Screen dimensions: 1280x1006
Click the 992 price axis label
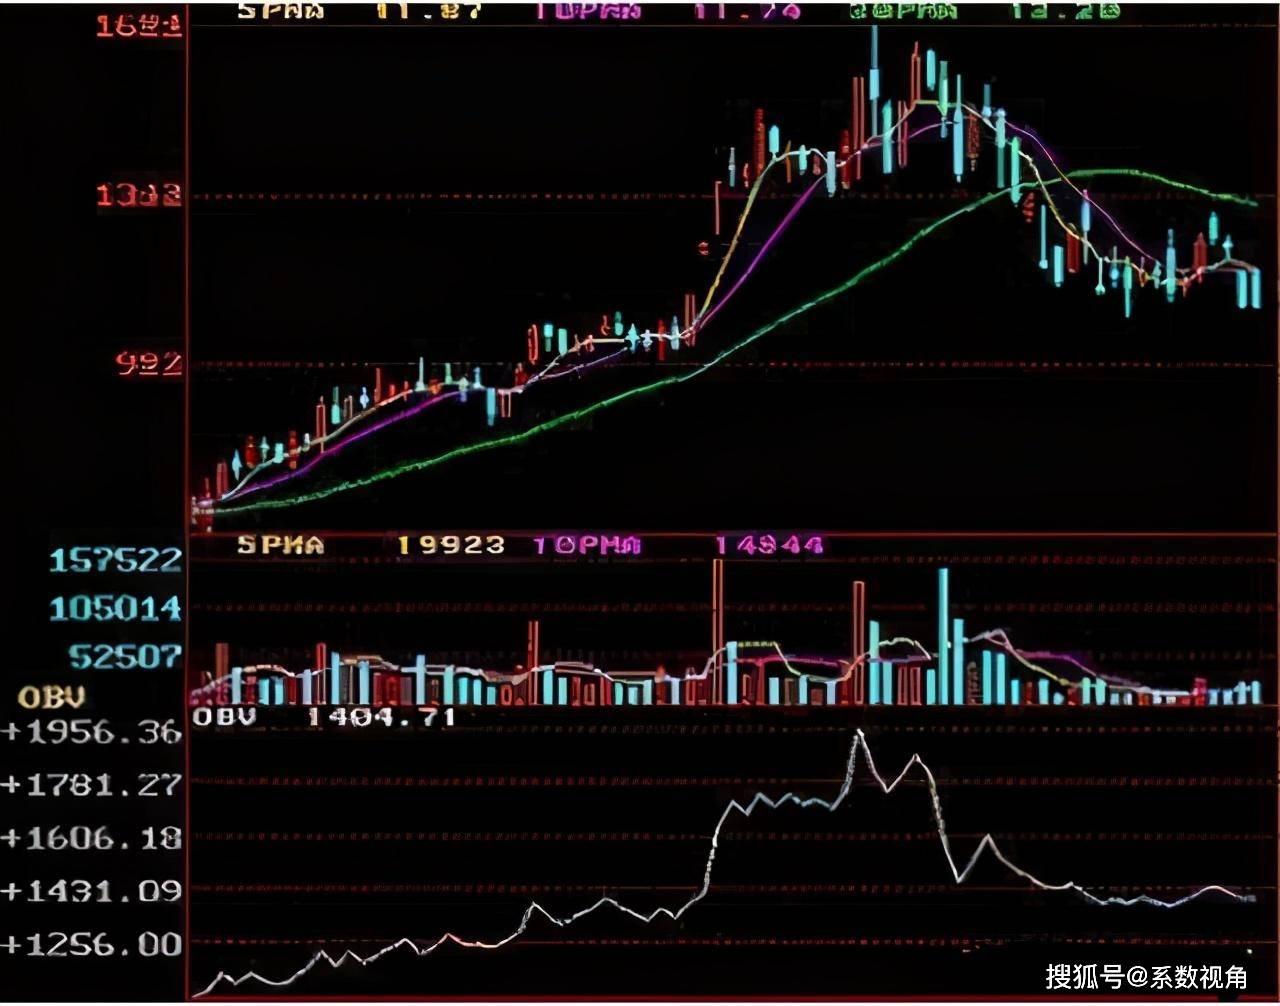click(150, 364)
